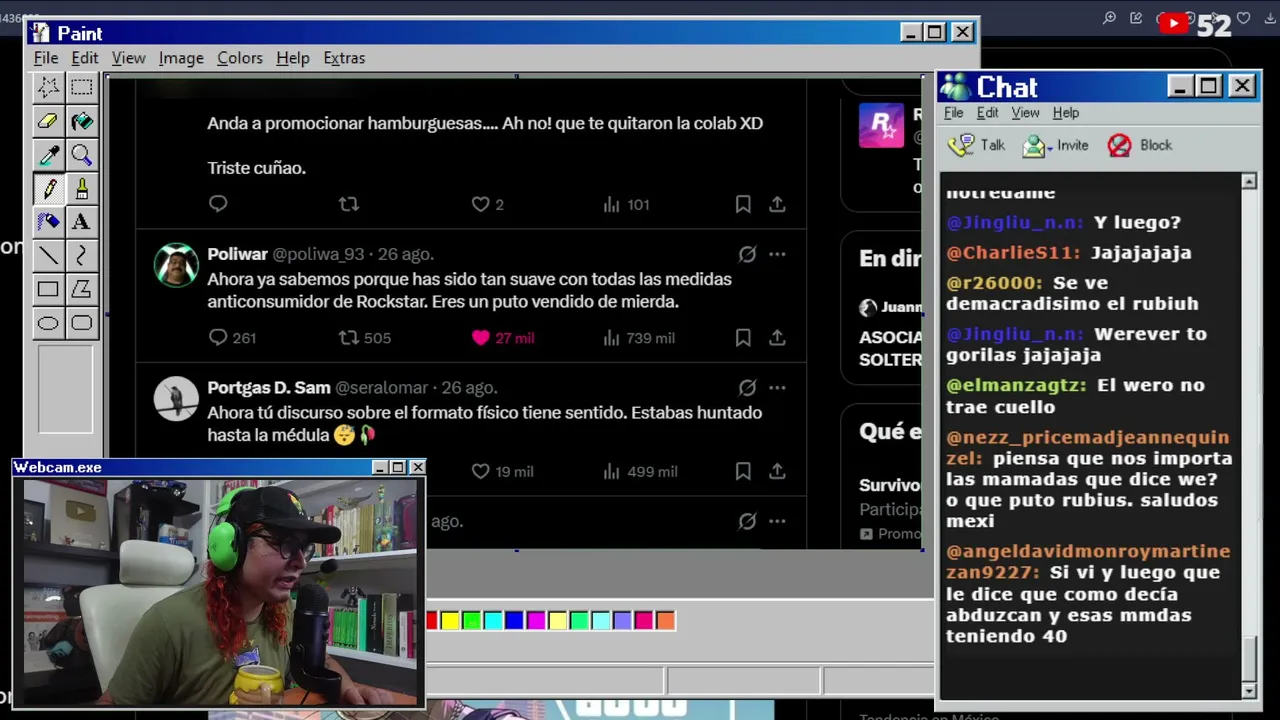Bookmark the Portgas D. Sam tweet
The width and height of the screenshot is (1280, 720).
743,471
